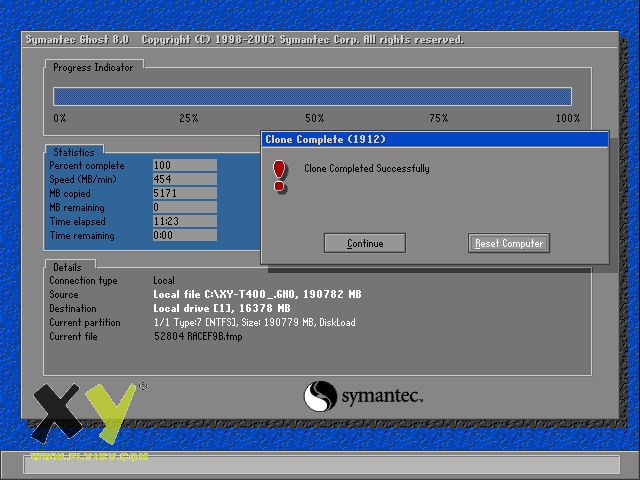Click the full blue progress bar
This screenshot has height=480, width=640.
(312, 97)
